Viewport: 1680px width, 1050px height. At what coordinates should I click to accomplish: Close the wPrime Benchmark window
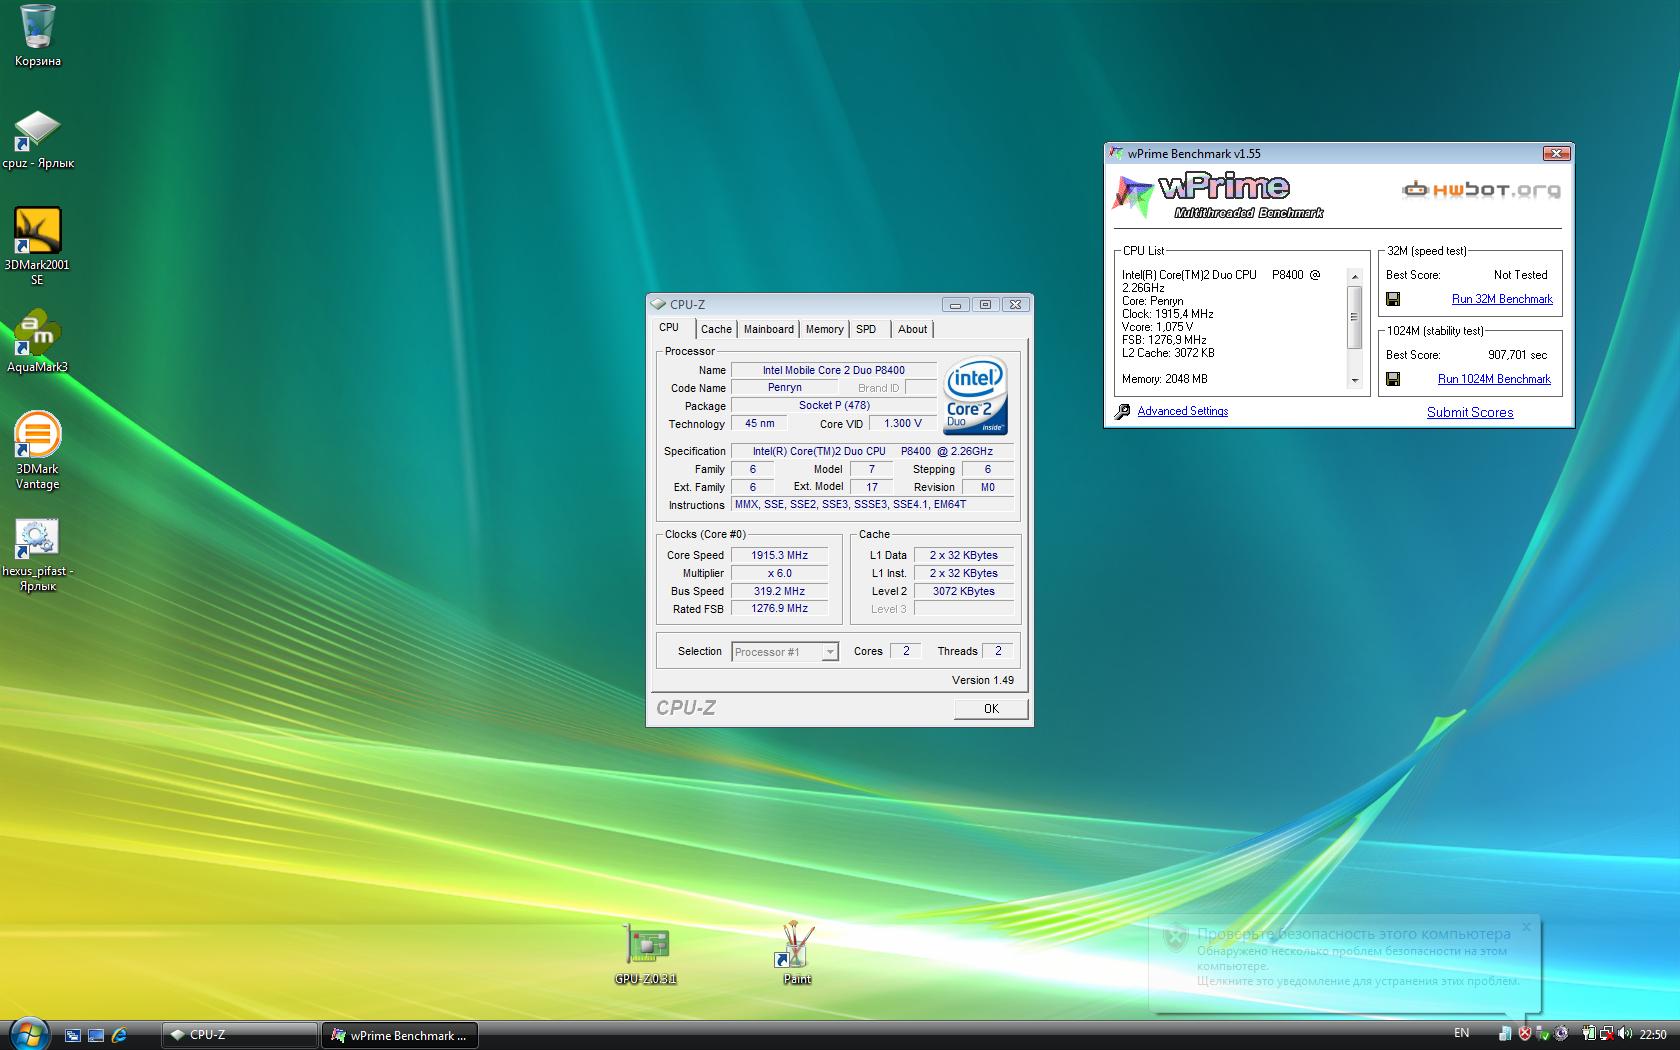tap(1556, 153)
